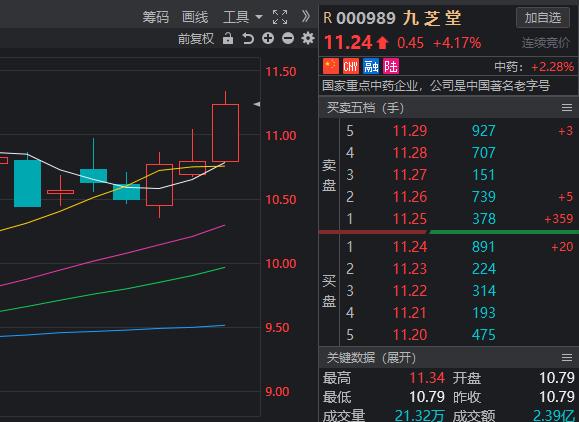Image resolution: width=579 pixels, height=422 pixels.
Task: Click the current price 11.24
Action: pos(348,42)
